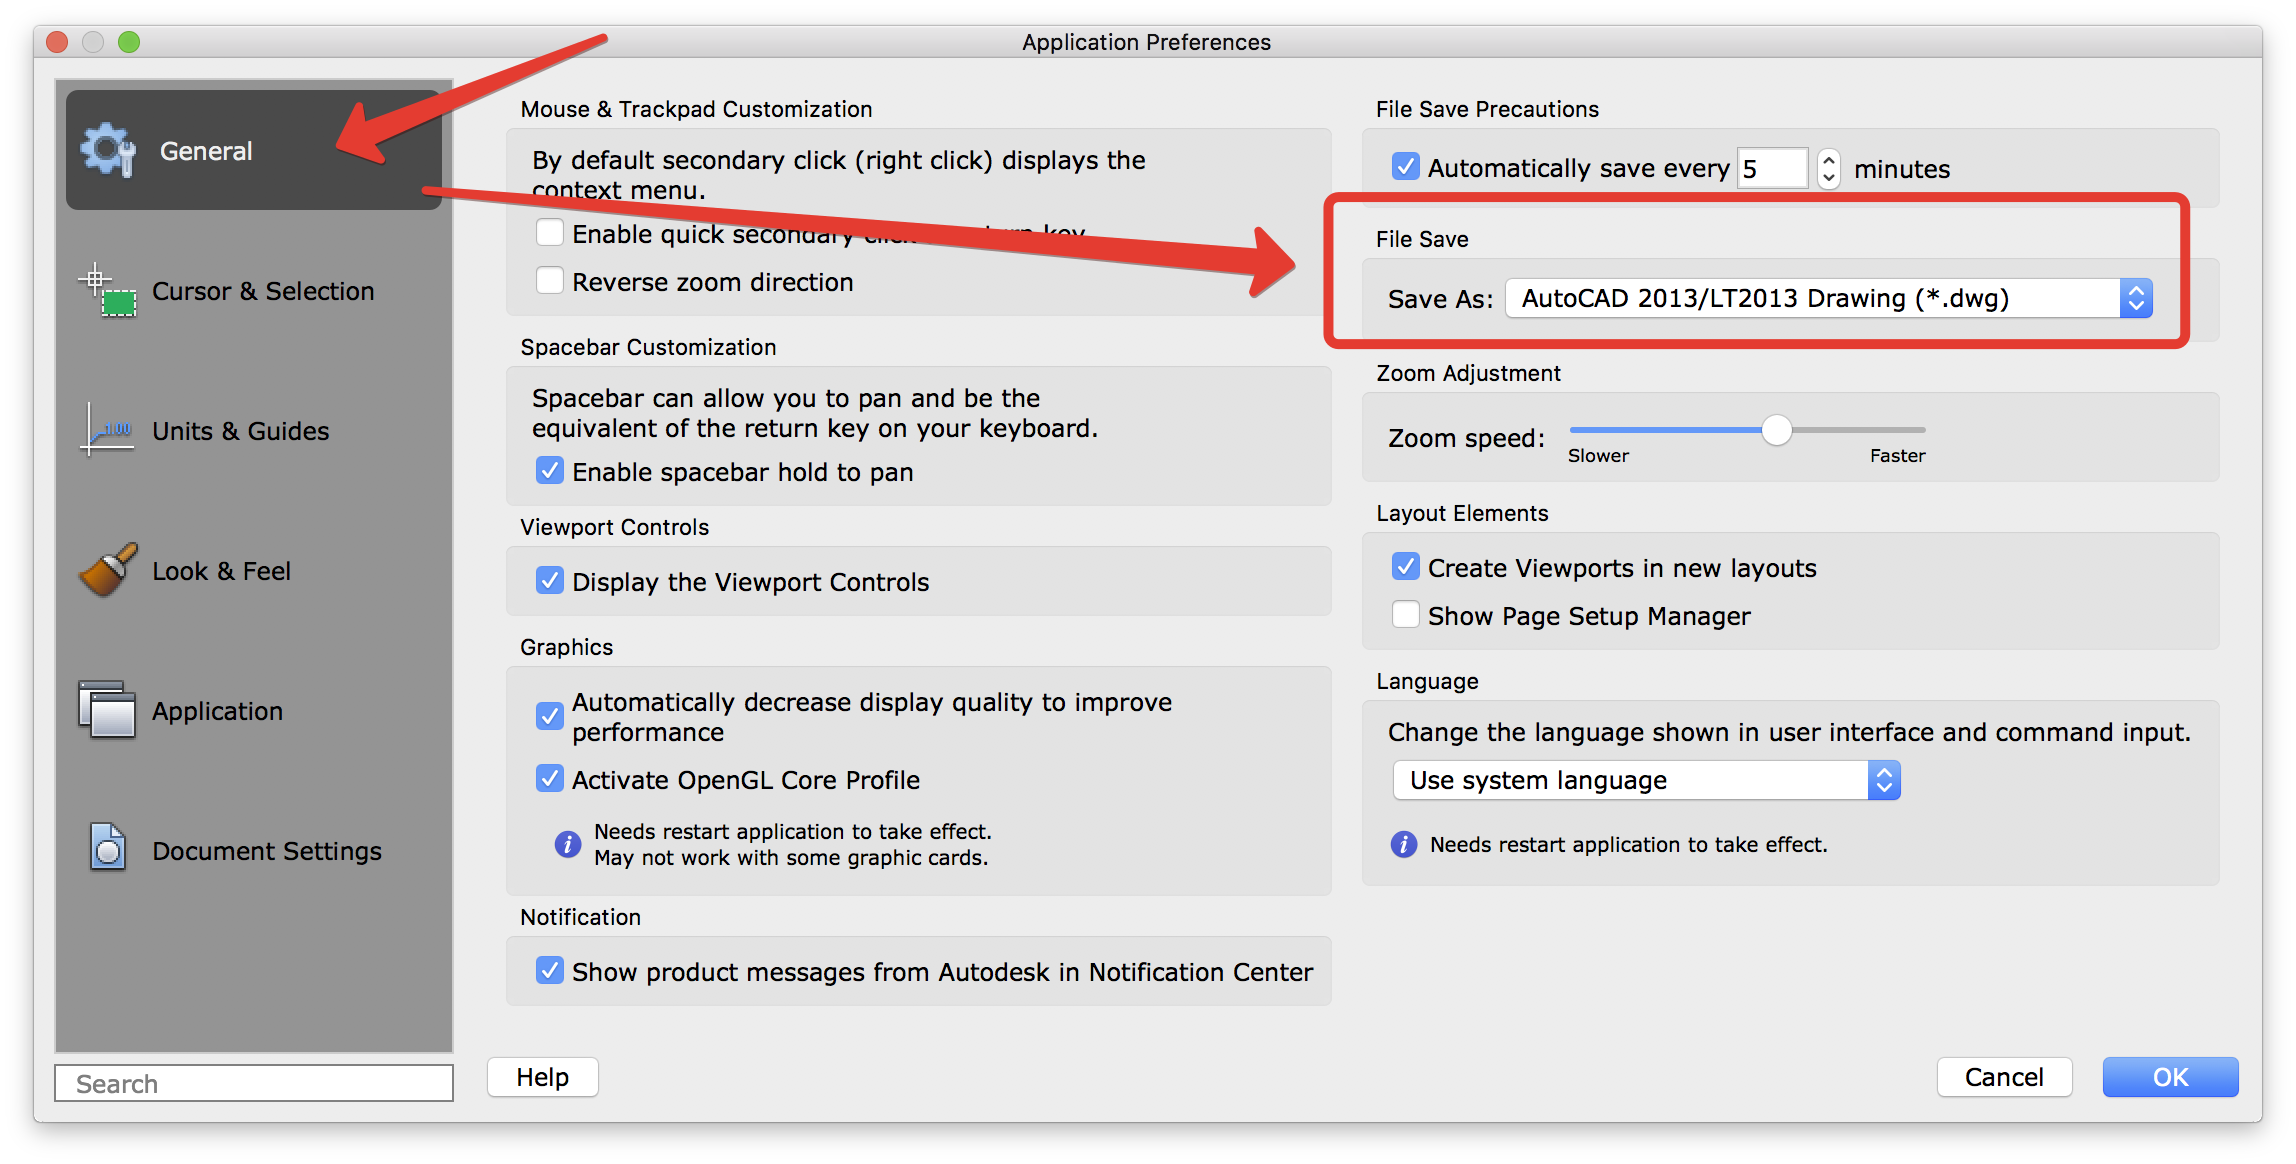The image size is (2296, 1164).
Task: Click the info icon in the Language section
Action: click(1404, 845)
